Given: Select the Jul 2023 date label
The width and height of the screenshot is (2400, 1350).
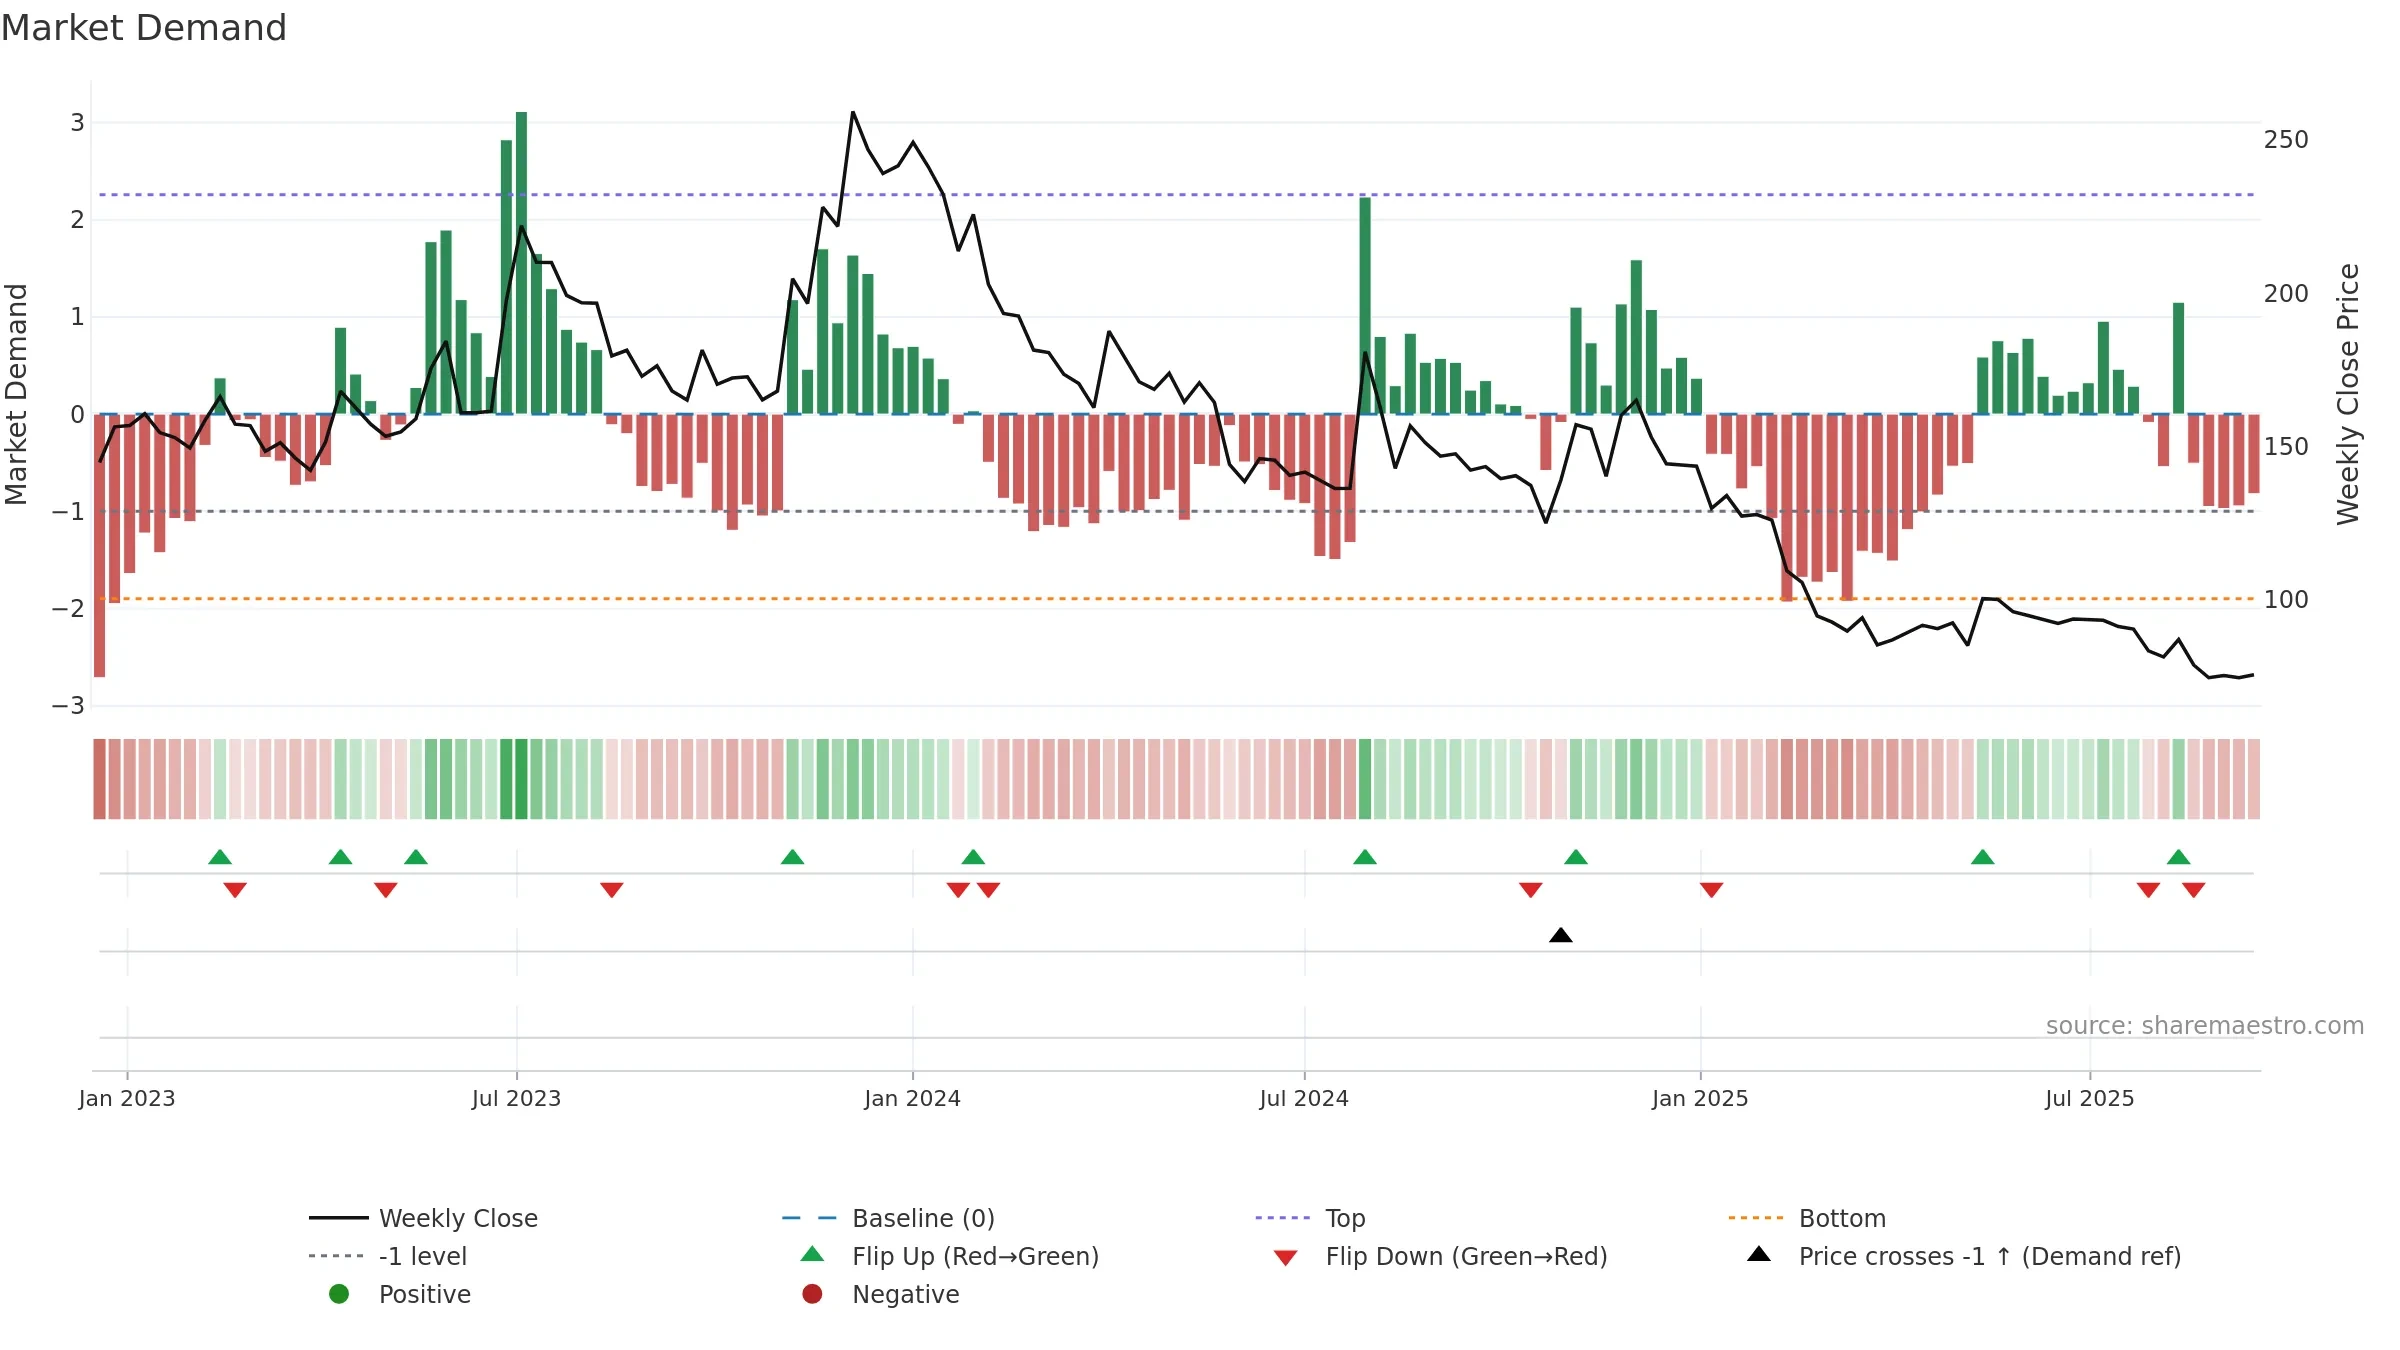Looking at the screenshot, I should (516, 1099).
